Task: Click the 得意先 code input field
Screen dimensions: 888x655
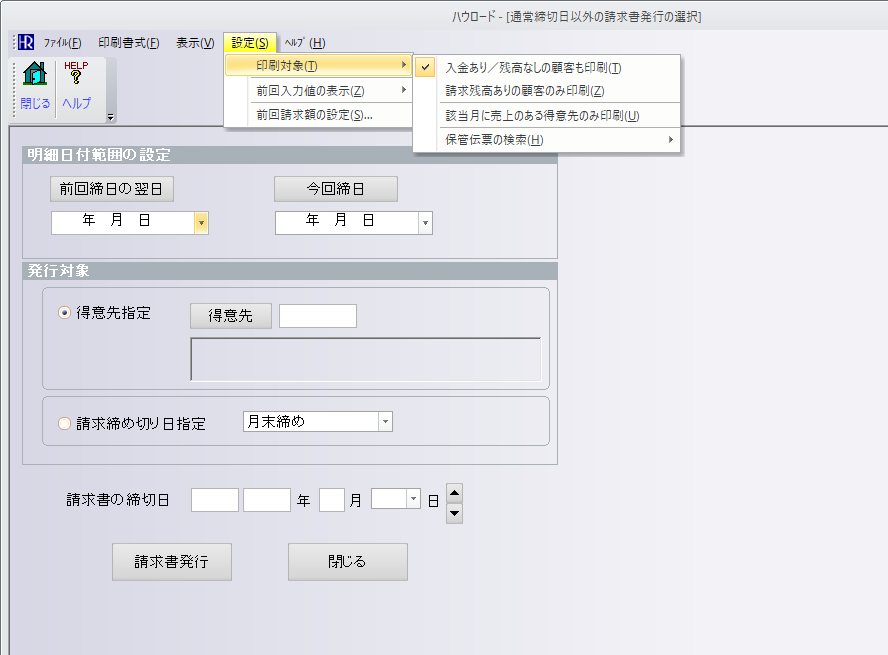Action: coord(317,316)
